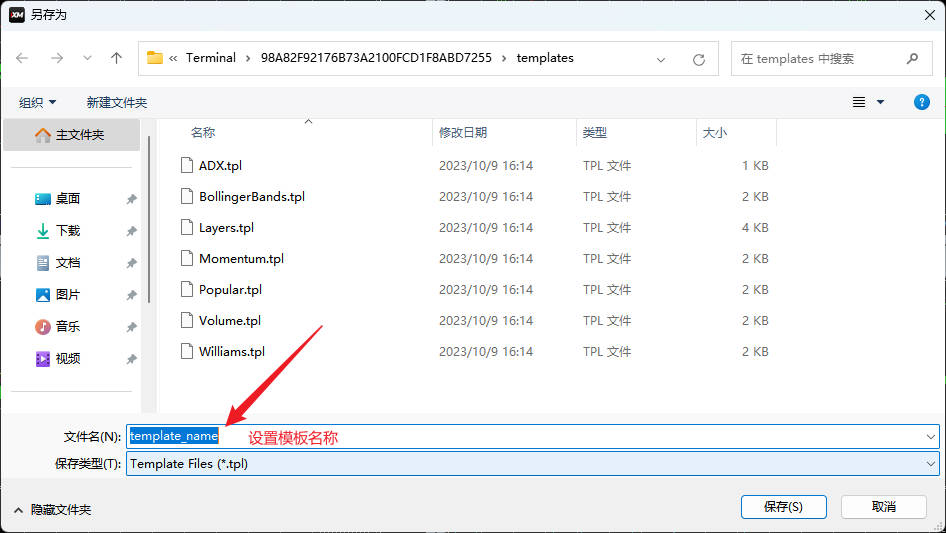Open help with the blue question icon
The height and width of the screenshot is (533, 946).
(x=921, y=102)
